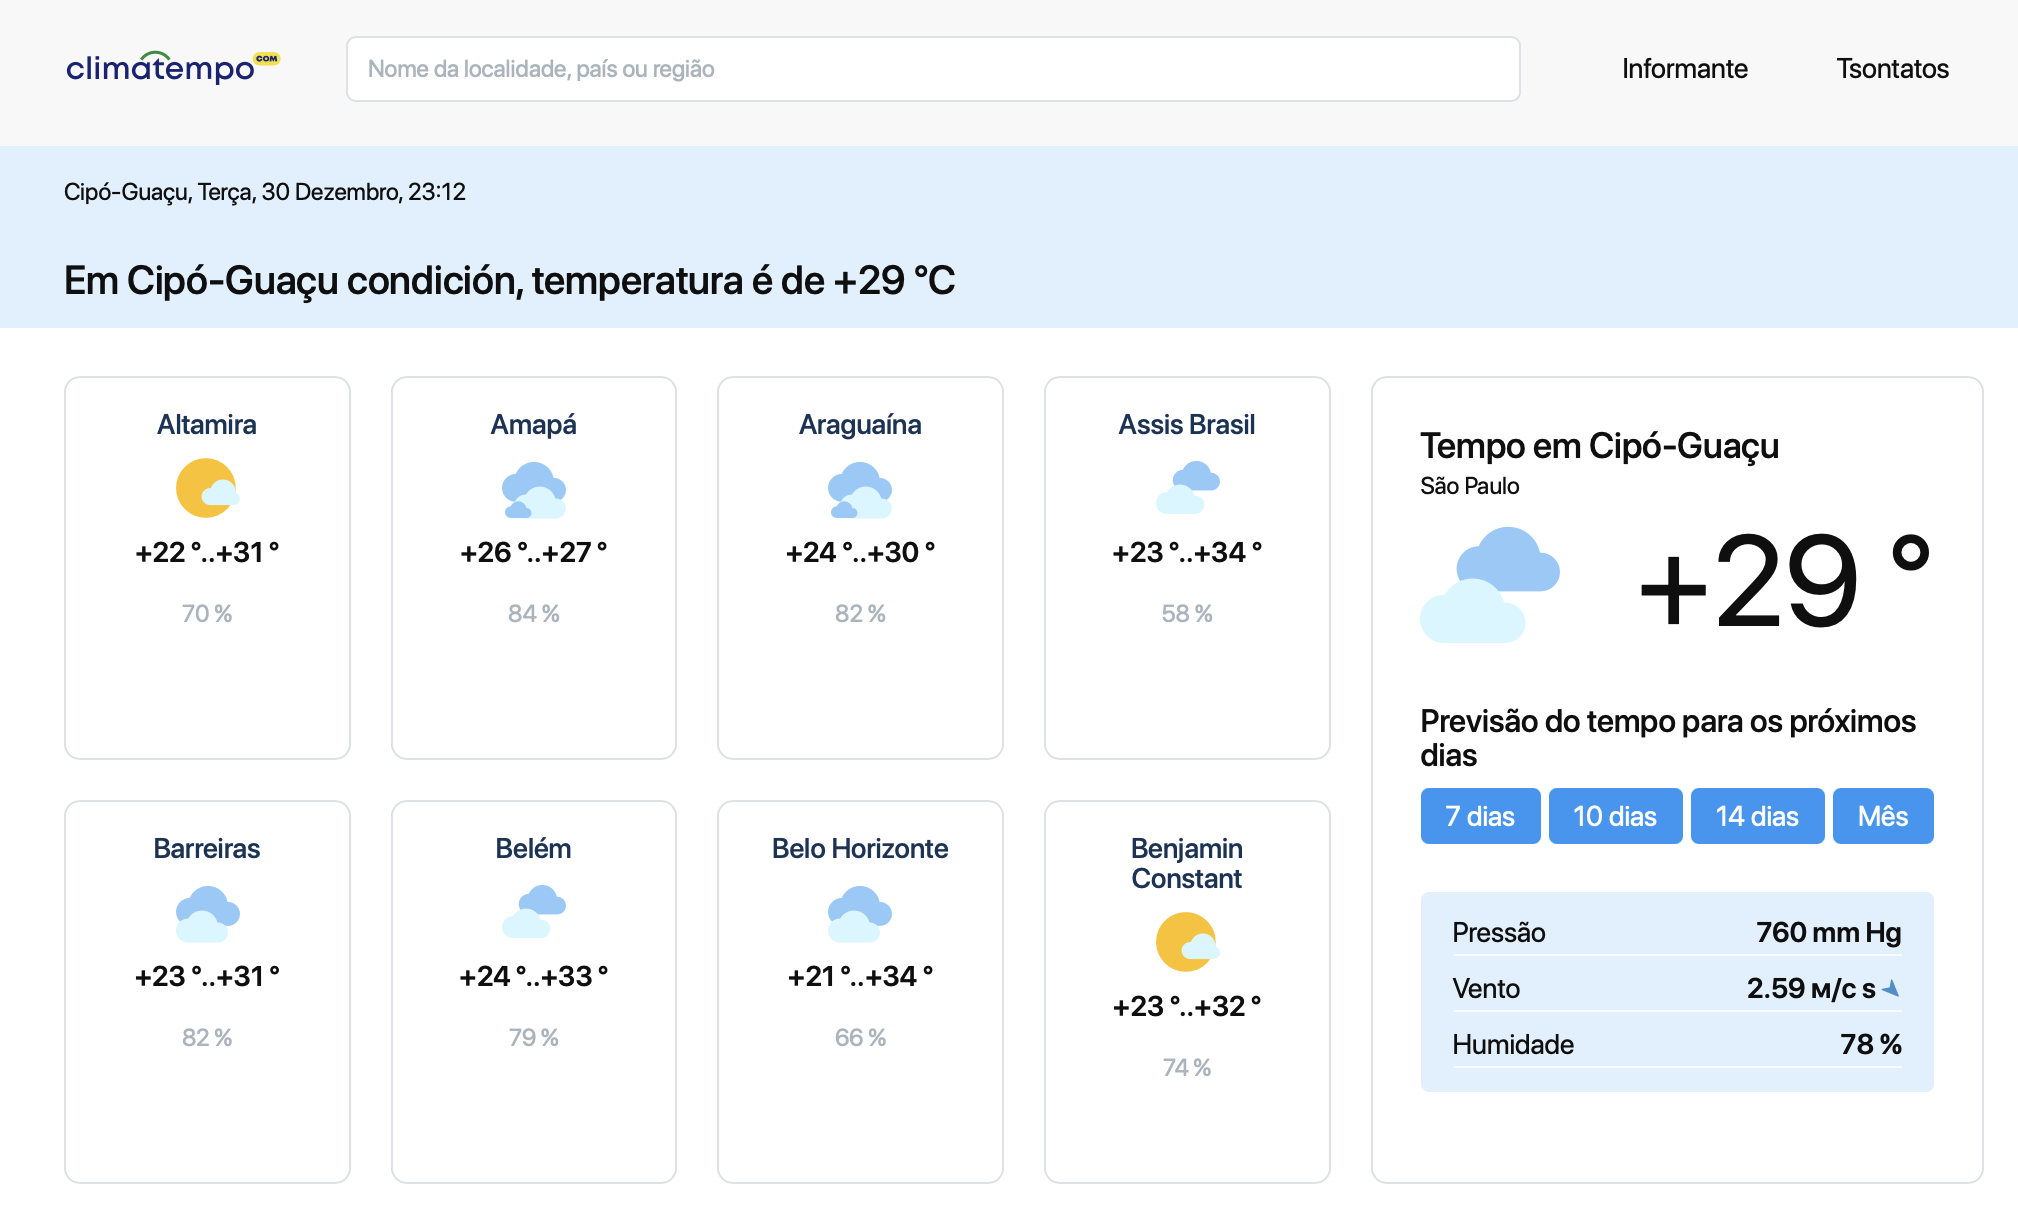Open the Tsontatos menu
The image size is (2018, 1220).
[x=1892, y=68]
